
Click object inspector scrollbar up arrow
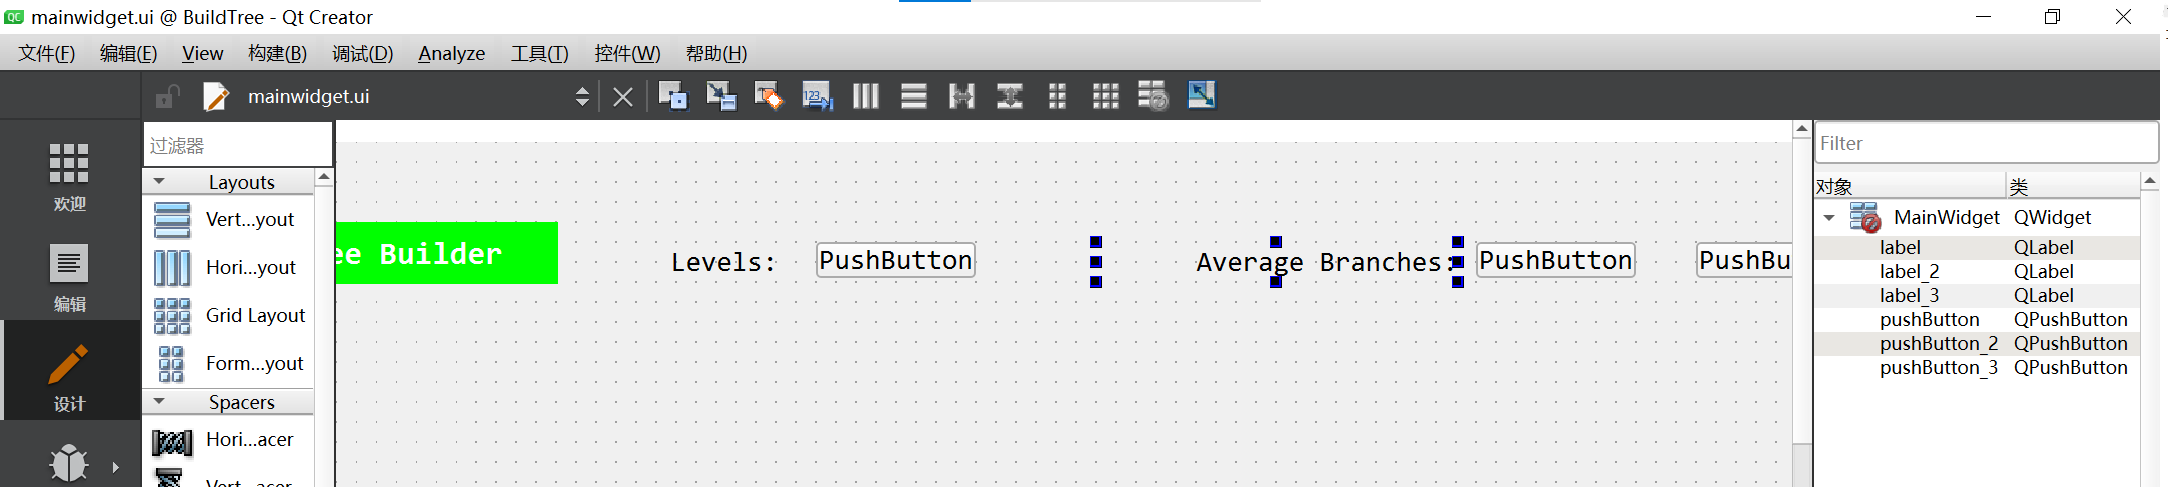2149,181
